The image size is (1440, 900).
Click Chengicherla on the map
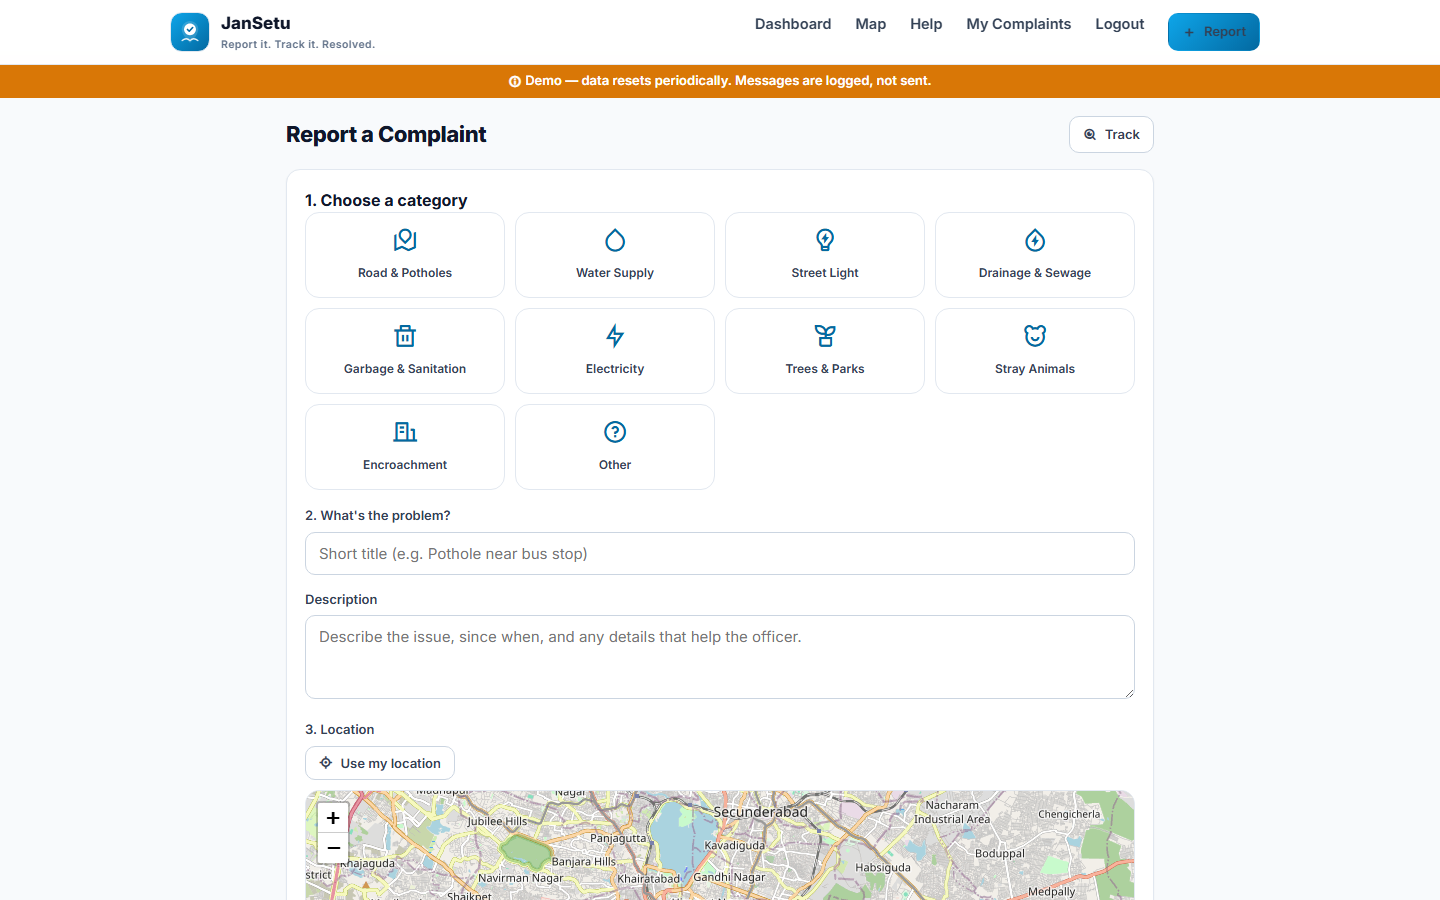click(x=1069, y=814)
